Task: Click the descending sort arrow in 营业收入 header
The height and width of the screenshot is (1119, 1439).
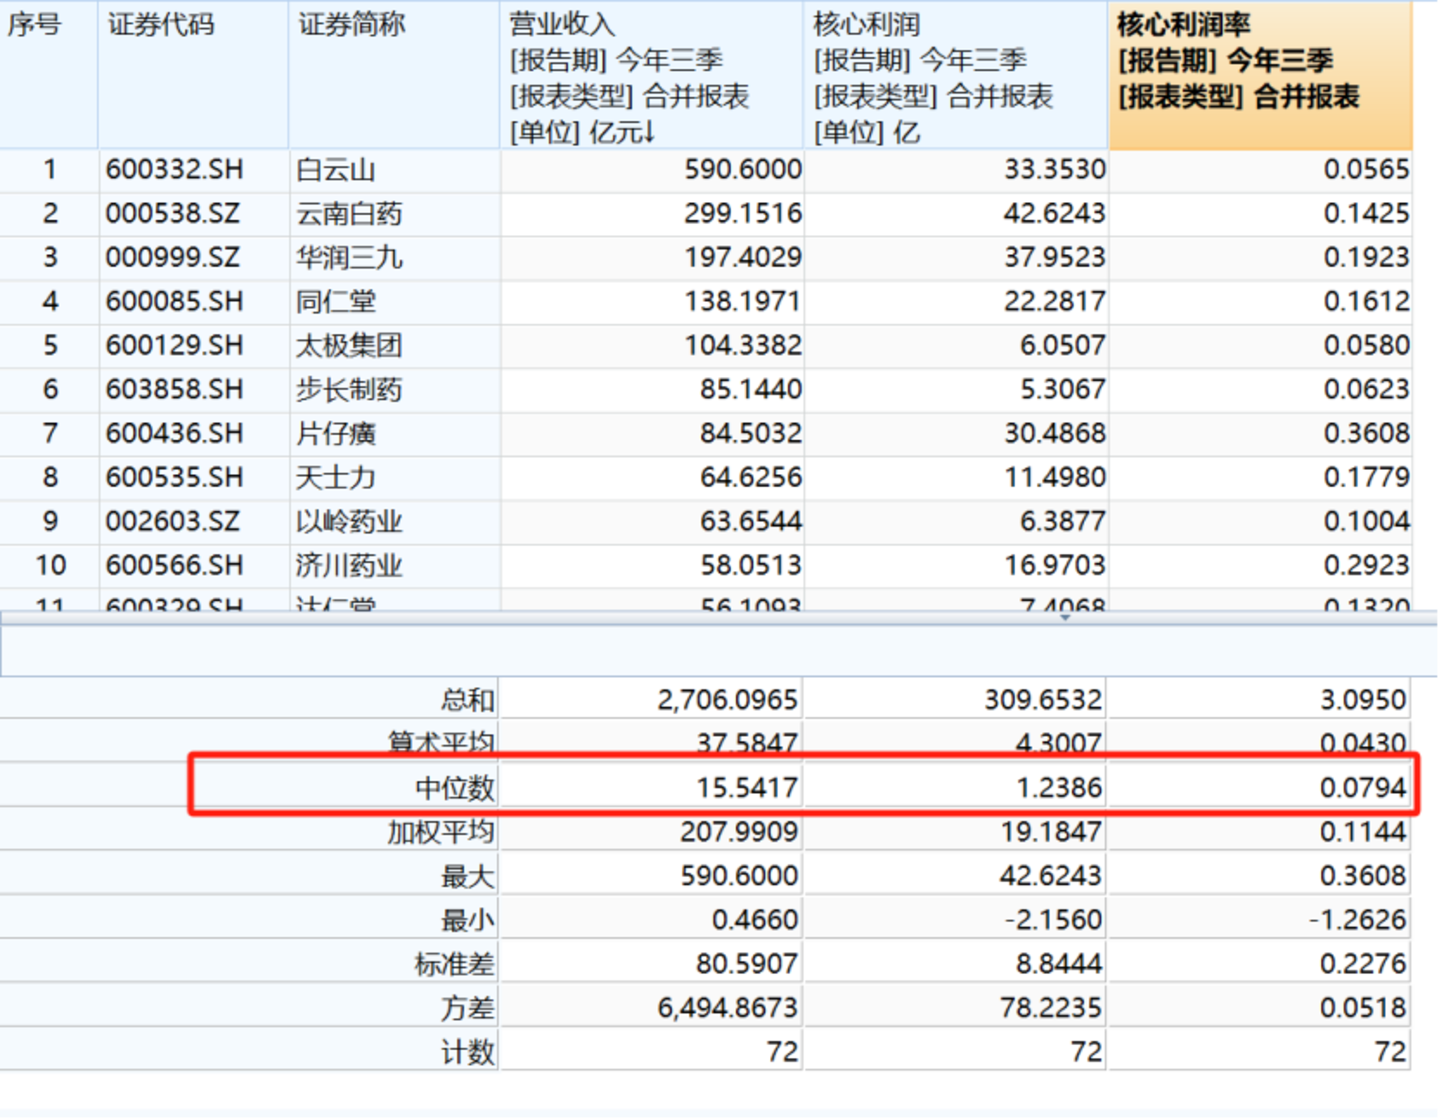Action: point(649,132)
